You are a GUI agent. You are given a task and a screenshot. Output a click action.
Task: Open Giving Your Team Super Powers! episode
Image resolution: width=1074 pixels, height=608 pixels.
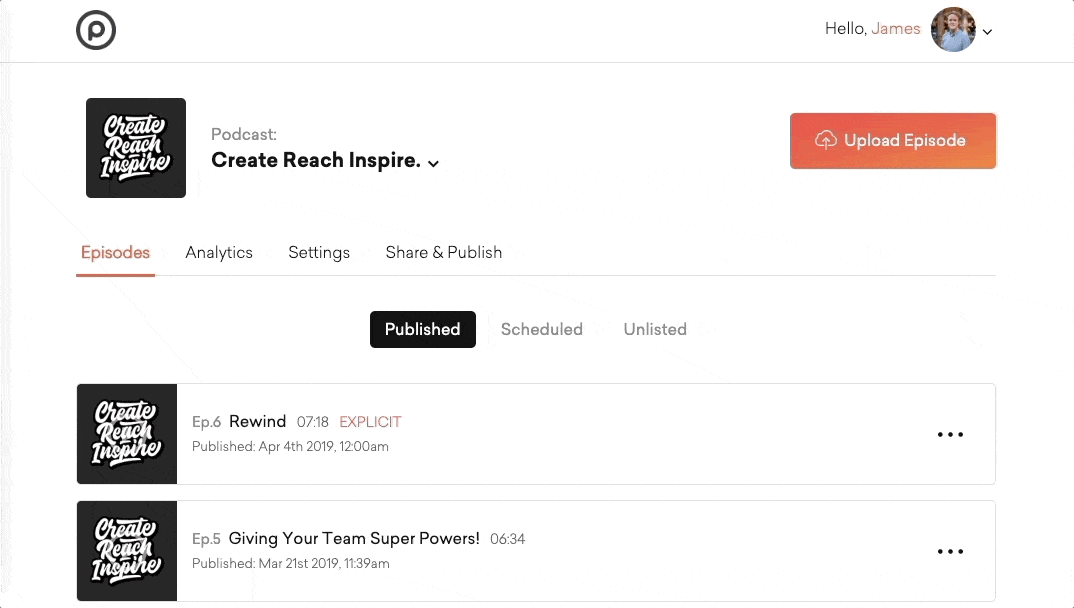pyautogui.click(x=353, y=538)
